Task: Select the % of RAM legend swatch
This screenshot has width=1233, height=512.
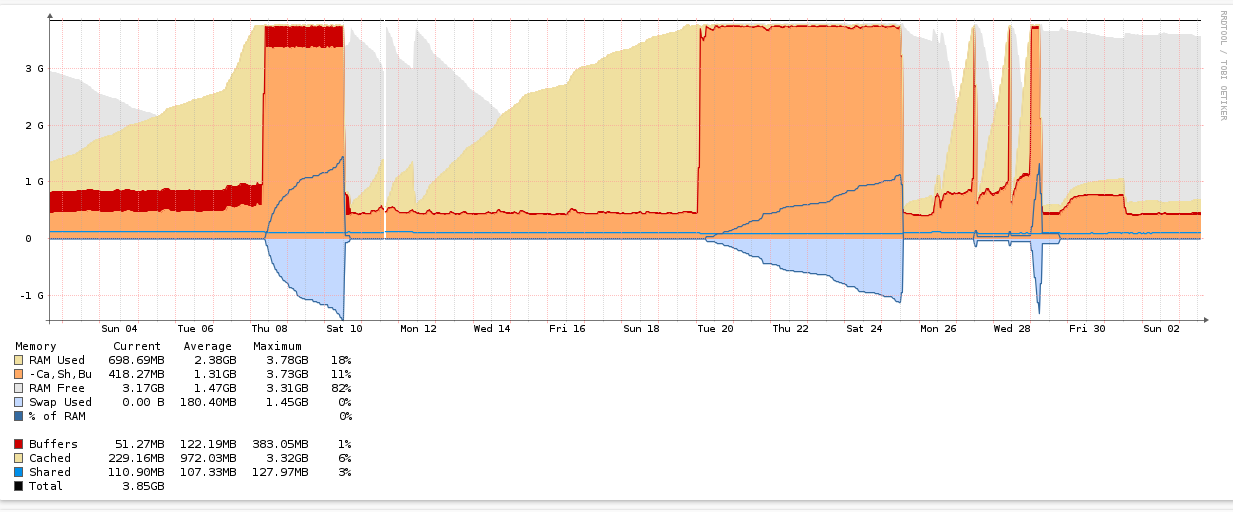Action: pyautogui.click(x=19, y=416)
